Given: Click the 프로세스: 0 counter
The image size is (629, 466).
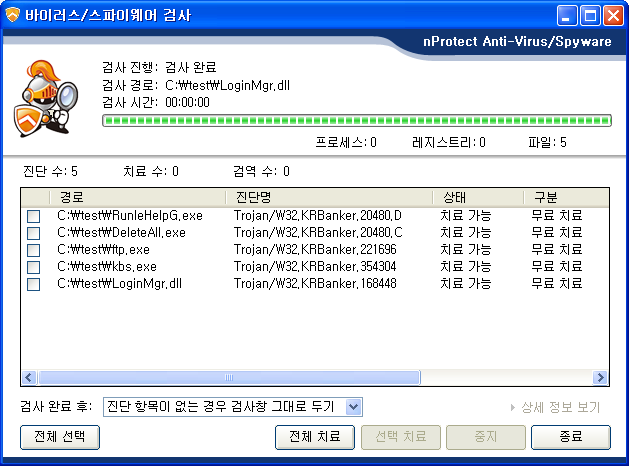Looking at the screenshot, I should point(346,142).
